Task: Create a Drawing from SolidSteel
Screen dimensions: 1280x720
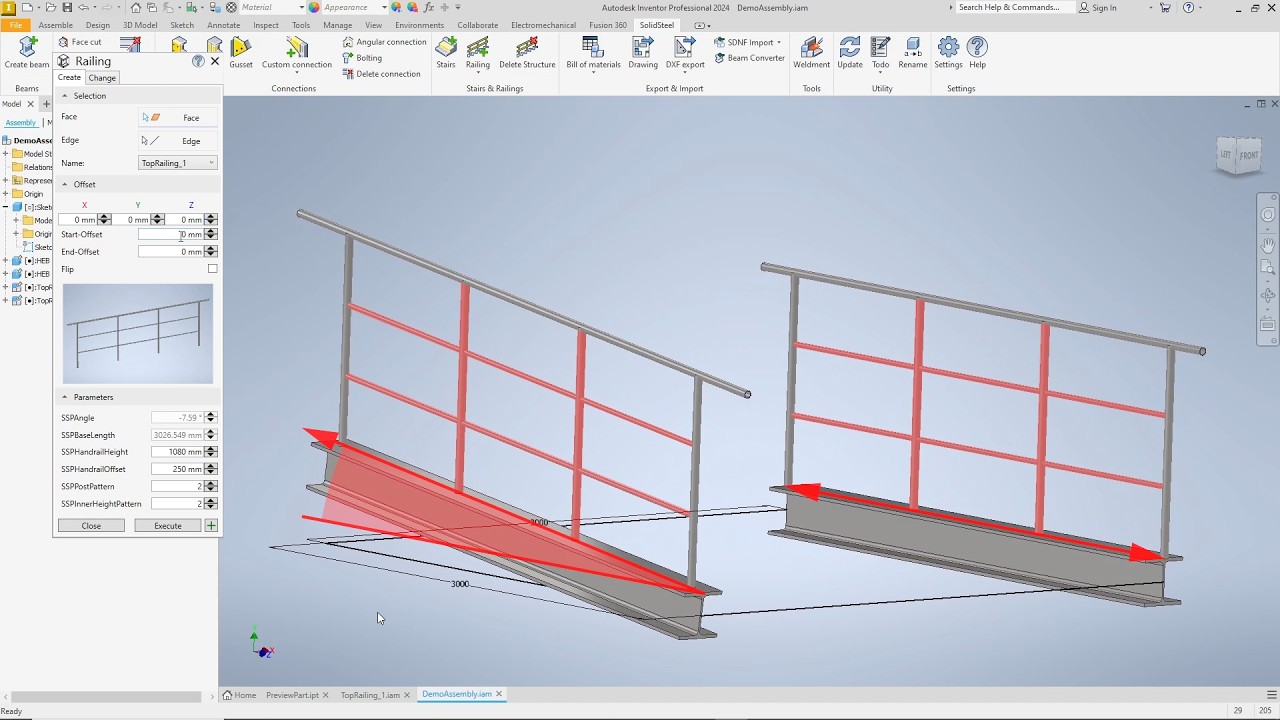Action: click(643, 53)
